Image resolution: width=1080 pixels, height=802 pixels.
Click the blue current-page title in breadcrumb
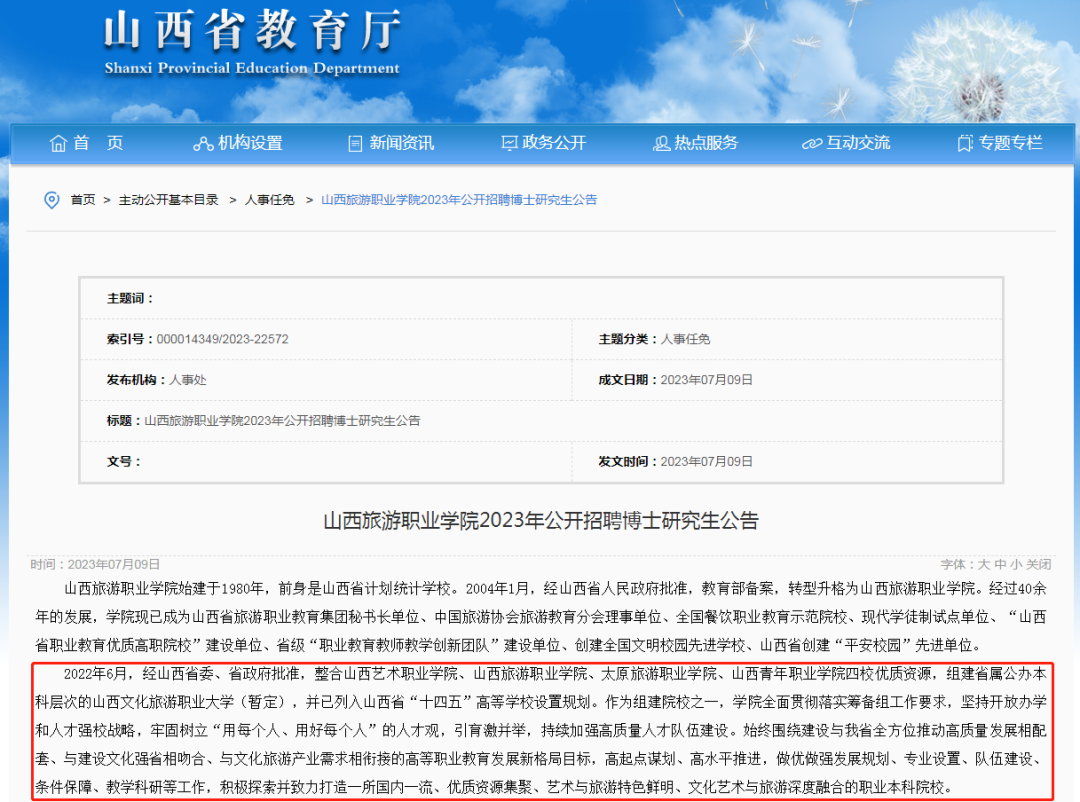pyautogui.click(x=459, y=200)
